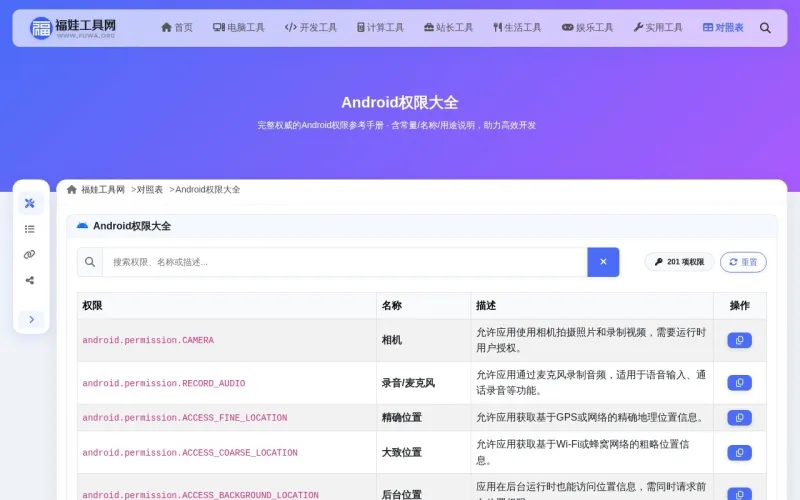Click the GPS precise location description text
The height and width of the screenshot is (500, 800).
pos(591,418)
